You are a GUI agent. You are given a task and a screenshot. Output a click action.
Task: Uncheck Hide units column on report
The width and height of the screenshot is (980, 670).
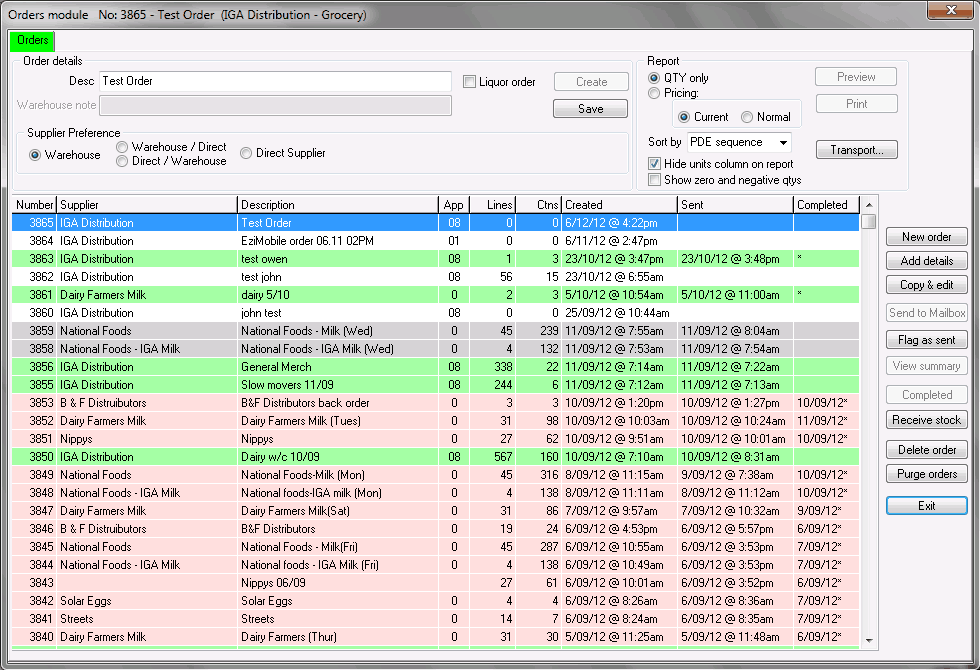[654, 164]
